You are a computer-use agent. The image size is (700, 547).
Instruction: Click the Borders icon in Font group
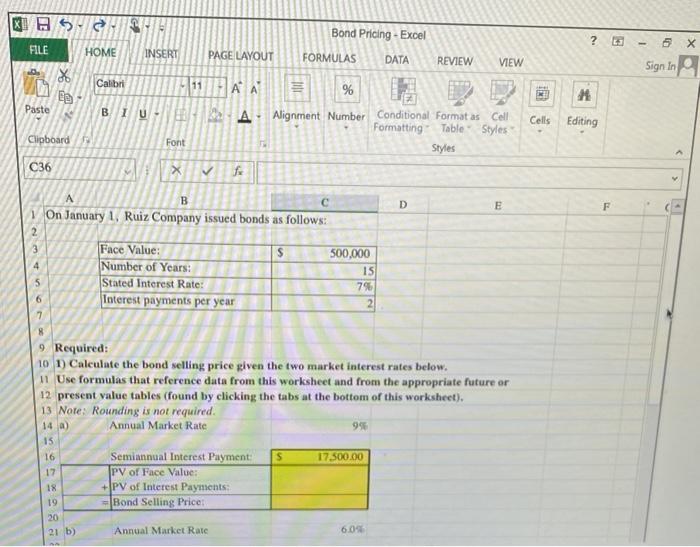(x=180, y=115)
